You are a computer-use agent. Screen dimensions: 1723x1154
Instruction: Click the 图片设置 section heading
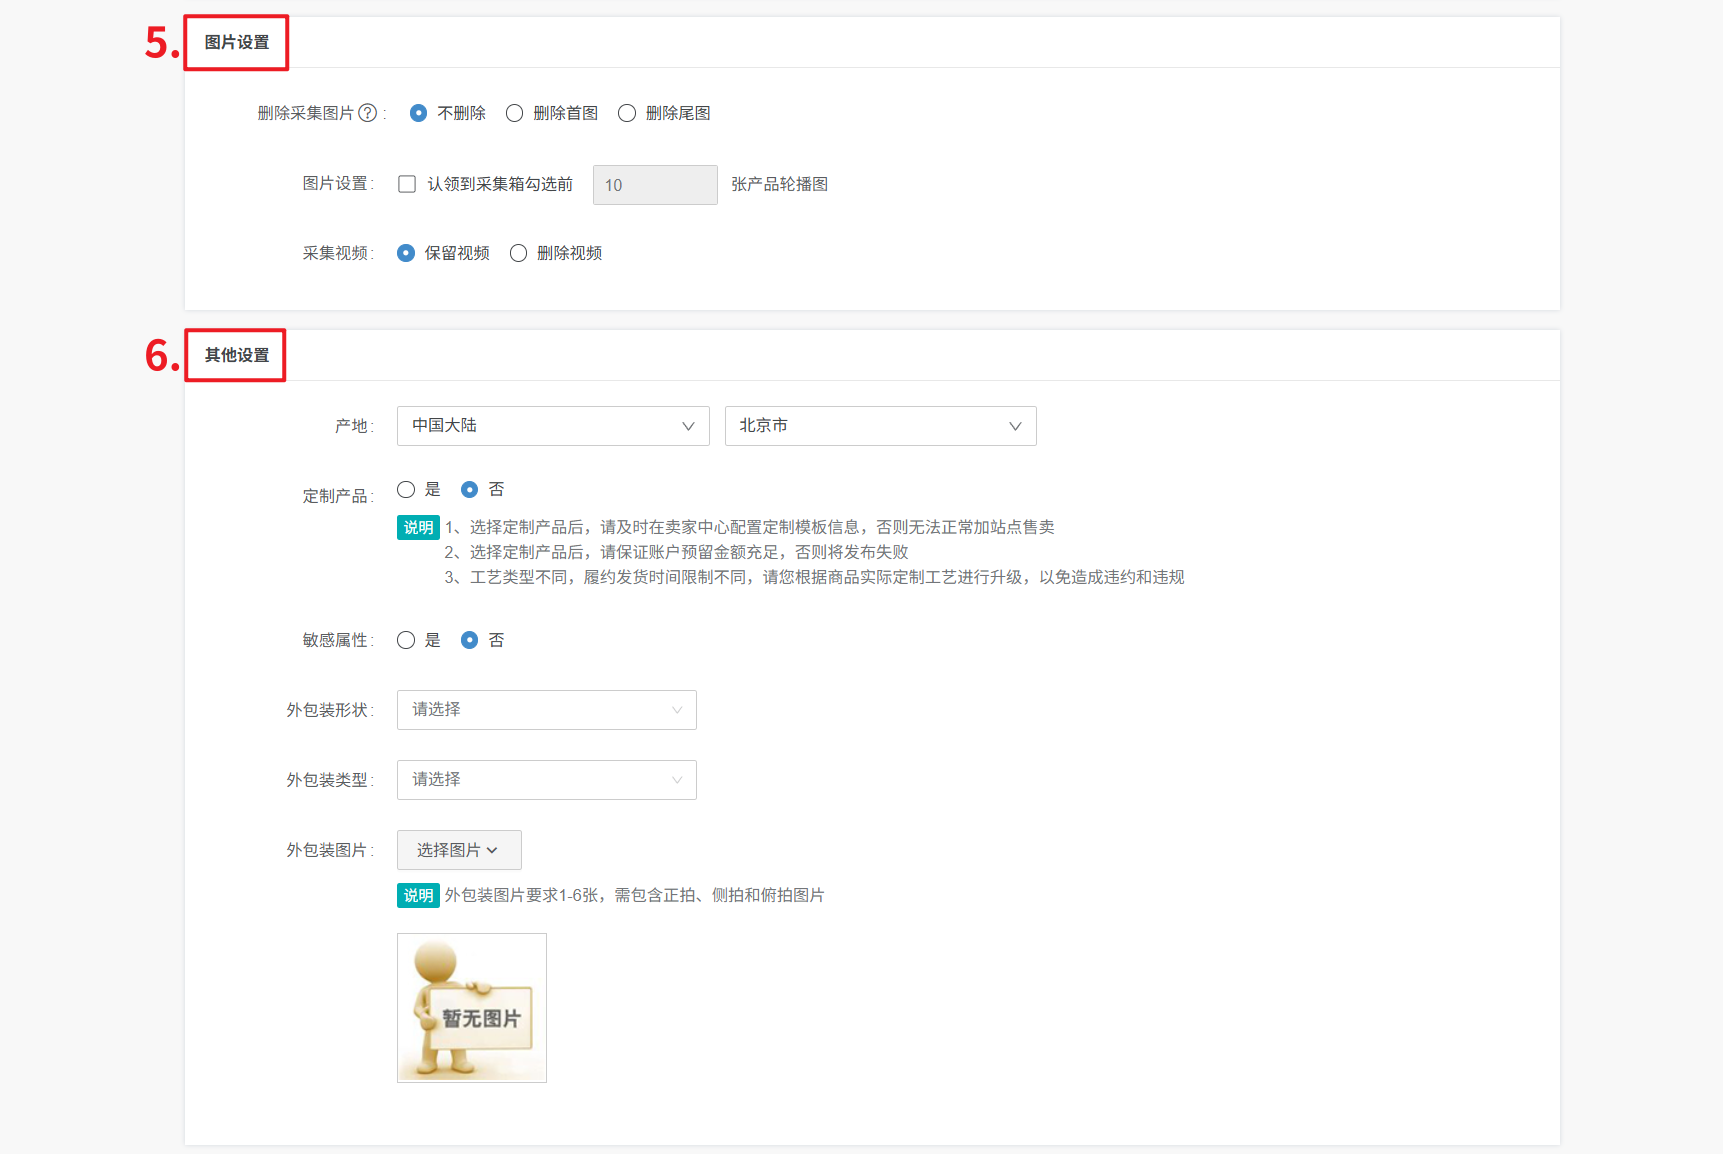click(237, 43)
